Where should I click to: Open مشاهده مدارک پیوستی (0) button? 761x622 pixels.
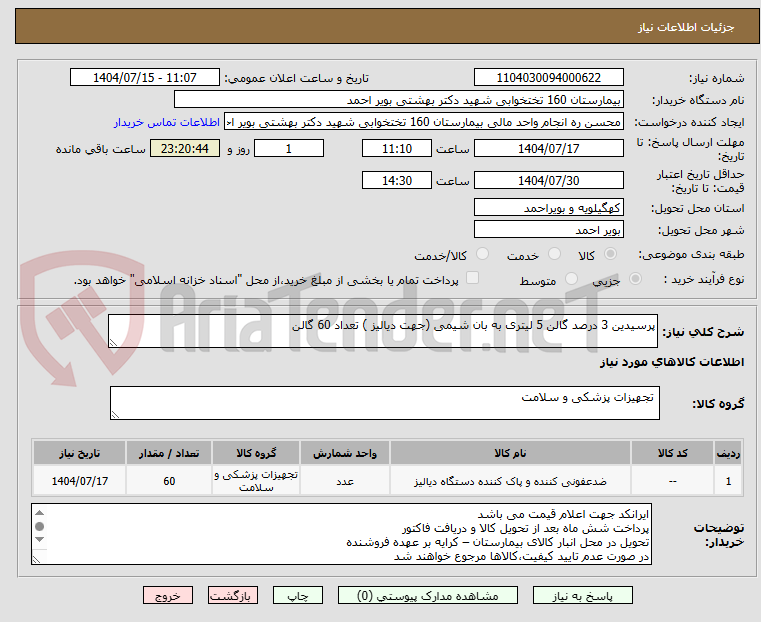coord(428,595)
